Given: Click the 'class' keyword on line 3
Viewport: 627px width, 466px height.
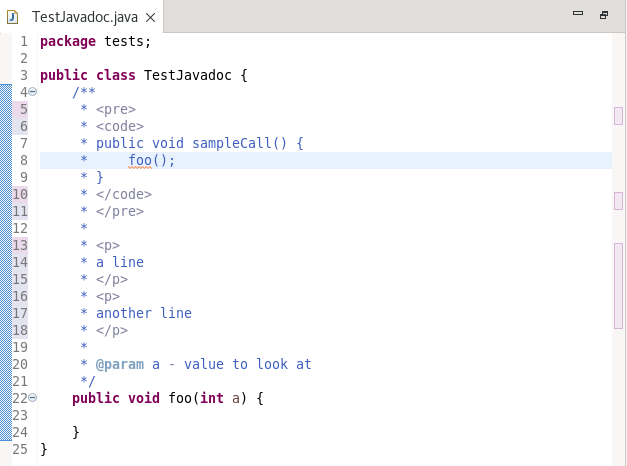Looking at the screenshot, I should (116, 75).
